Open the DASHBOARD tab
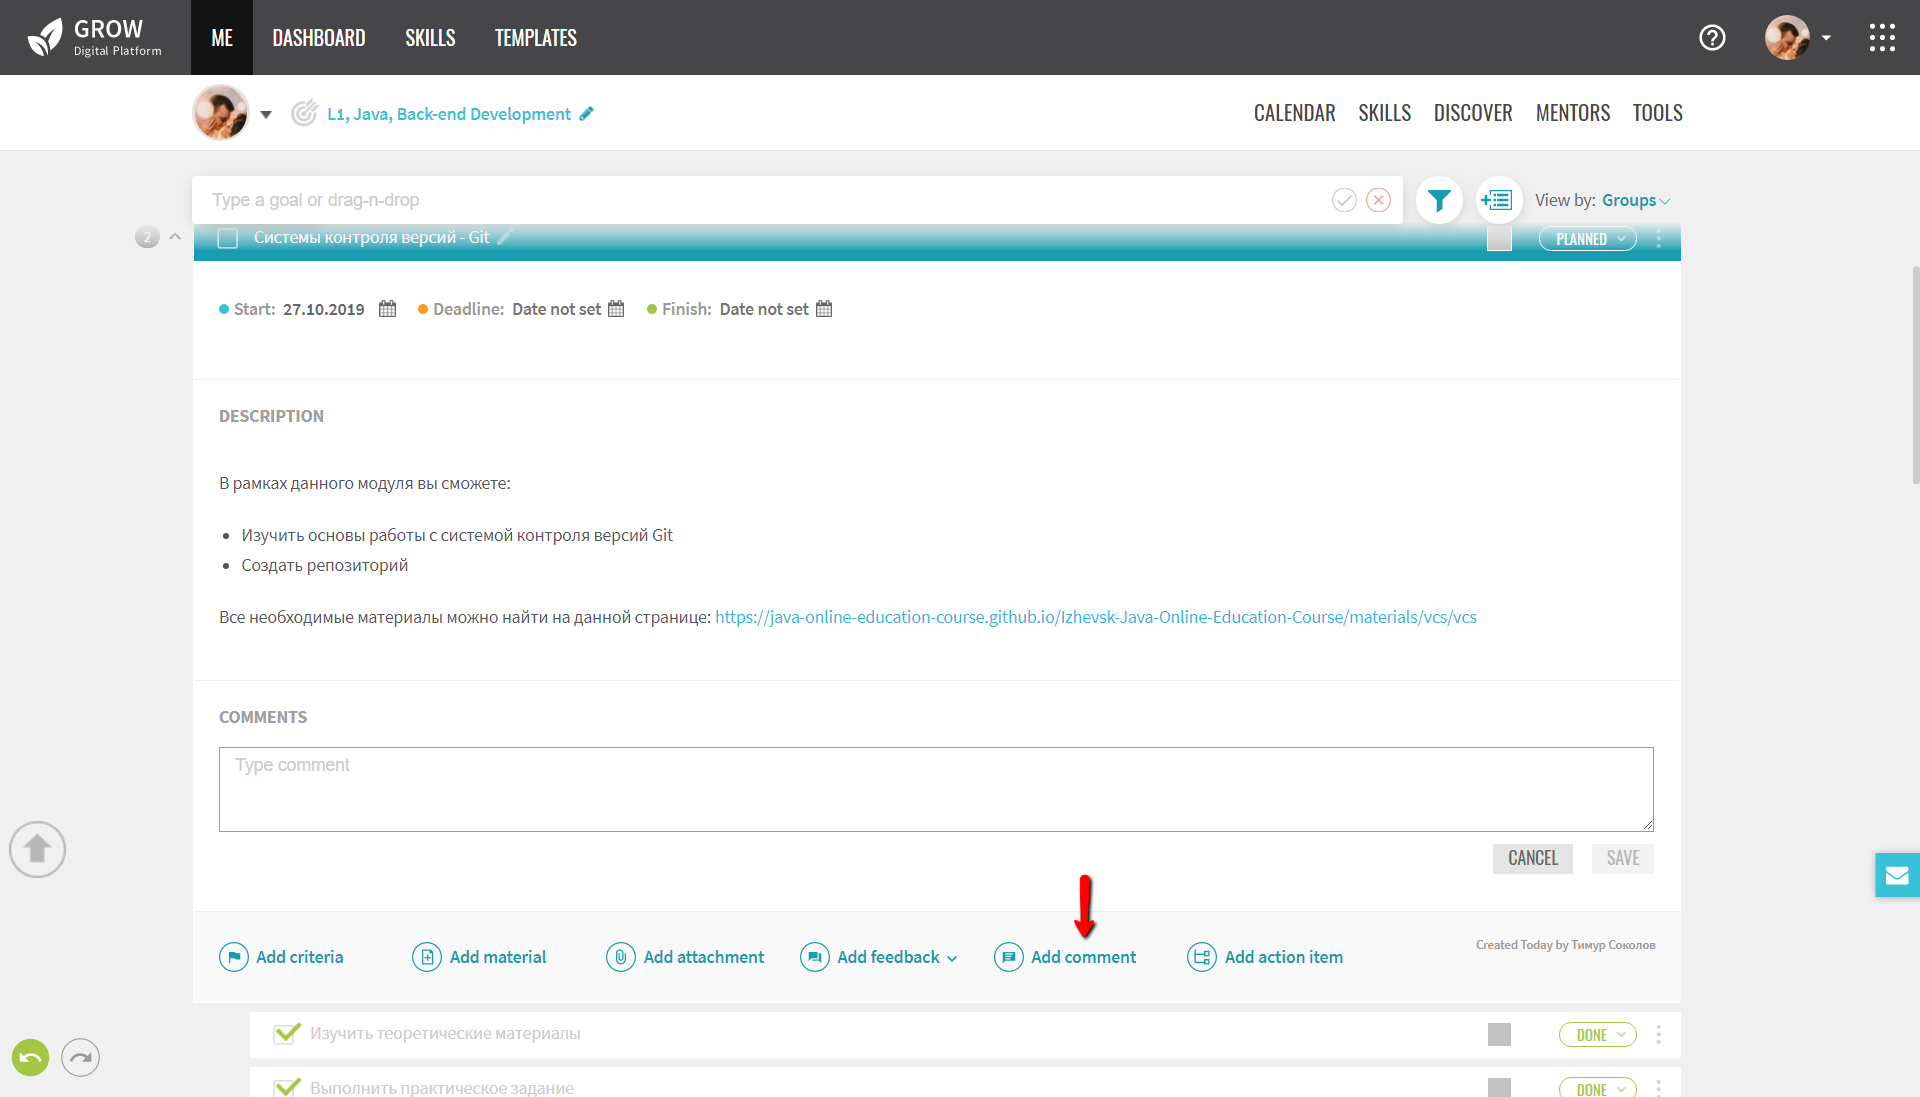The height and width of the screenshot is (1097, 1920). point(319,38)
